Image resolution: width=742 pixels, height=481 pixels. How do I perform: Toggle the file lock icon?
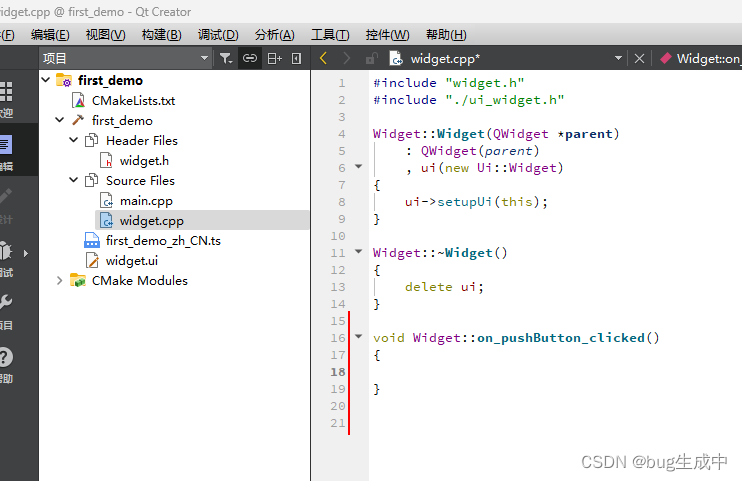click(371, 59)
